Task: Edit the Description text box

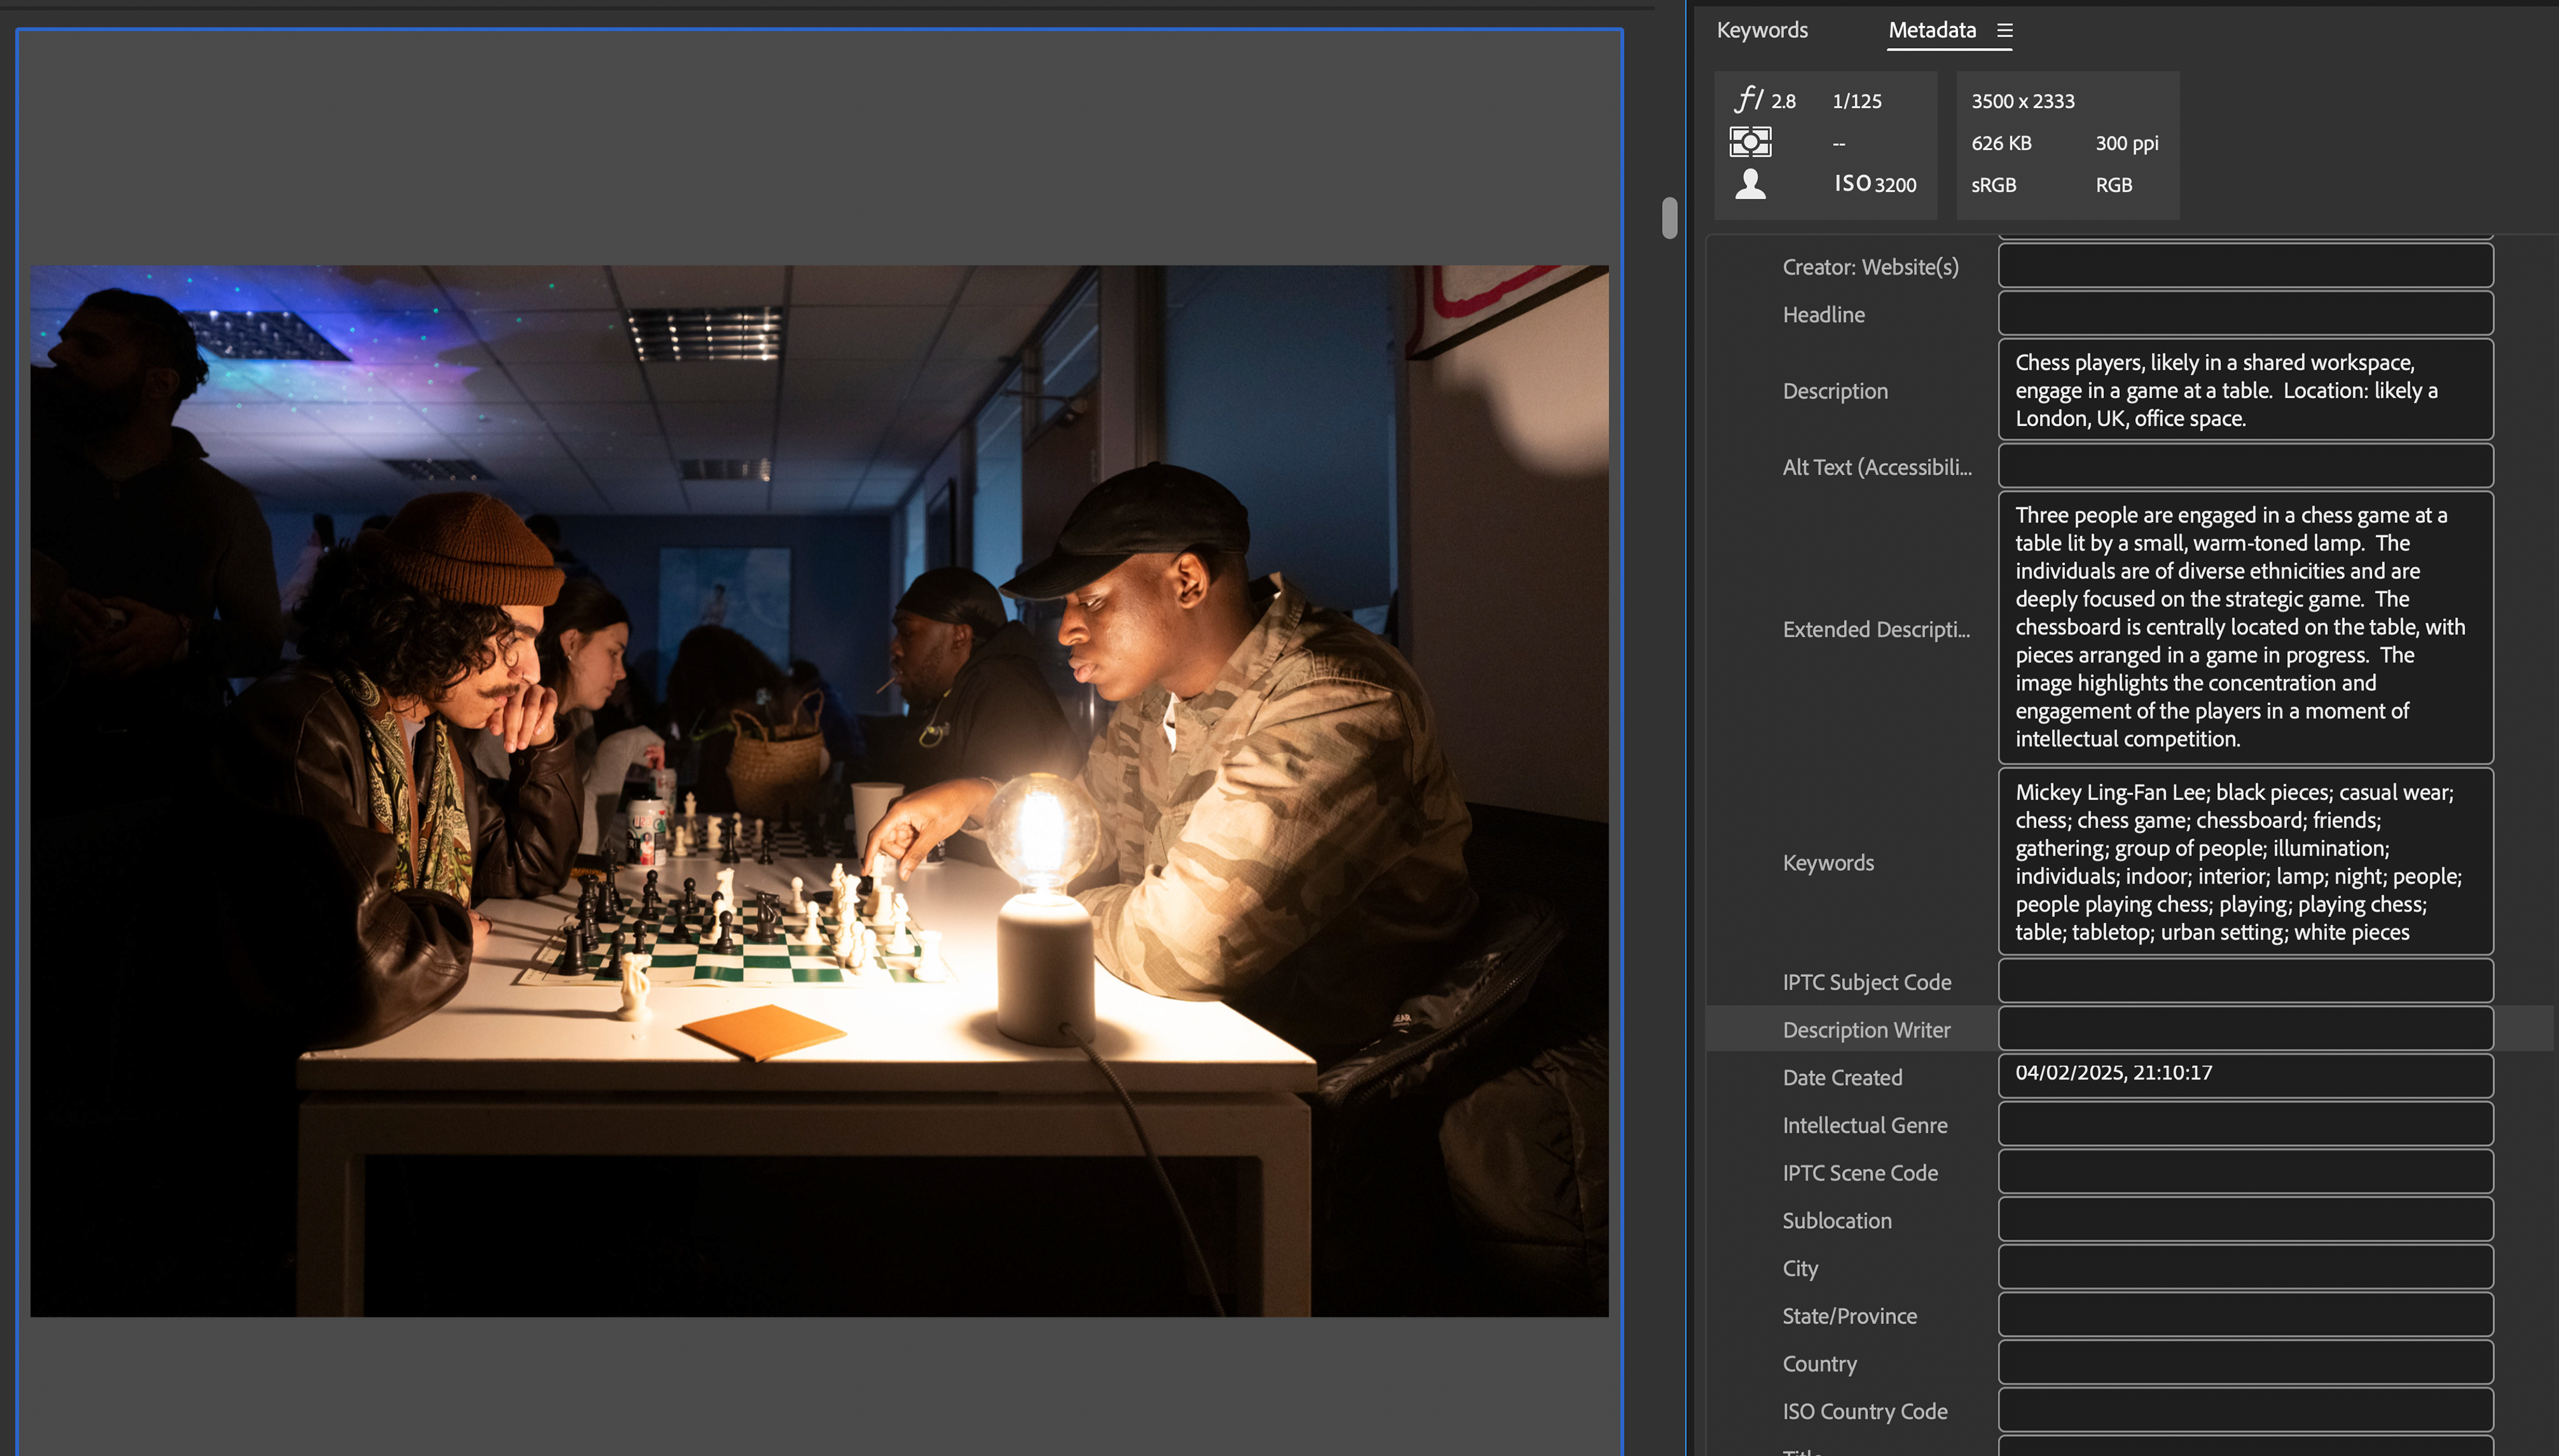Action: click(2245, 390)
